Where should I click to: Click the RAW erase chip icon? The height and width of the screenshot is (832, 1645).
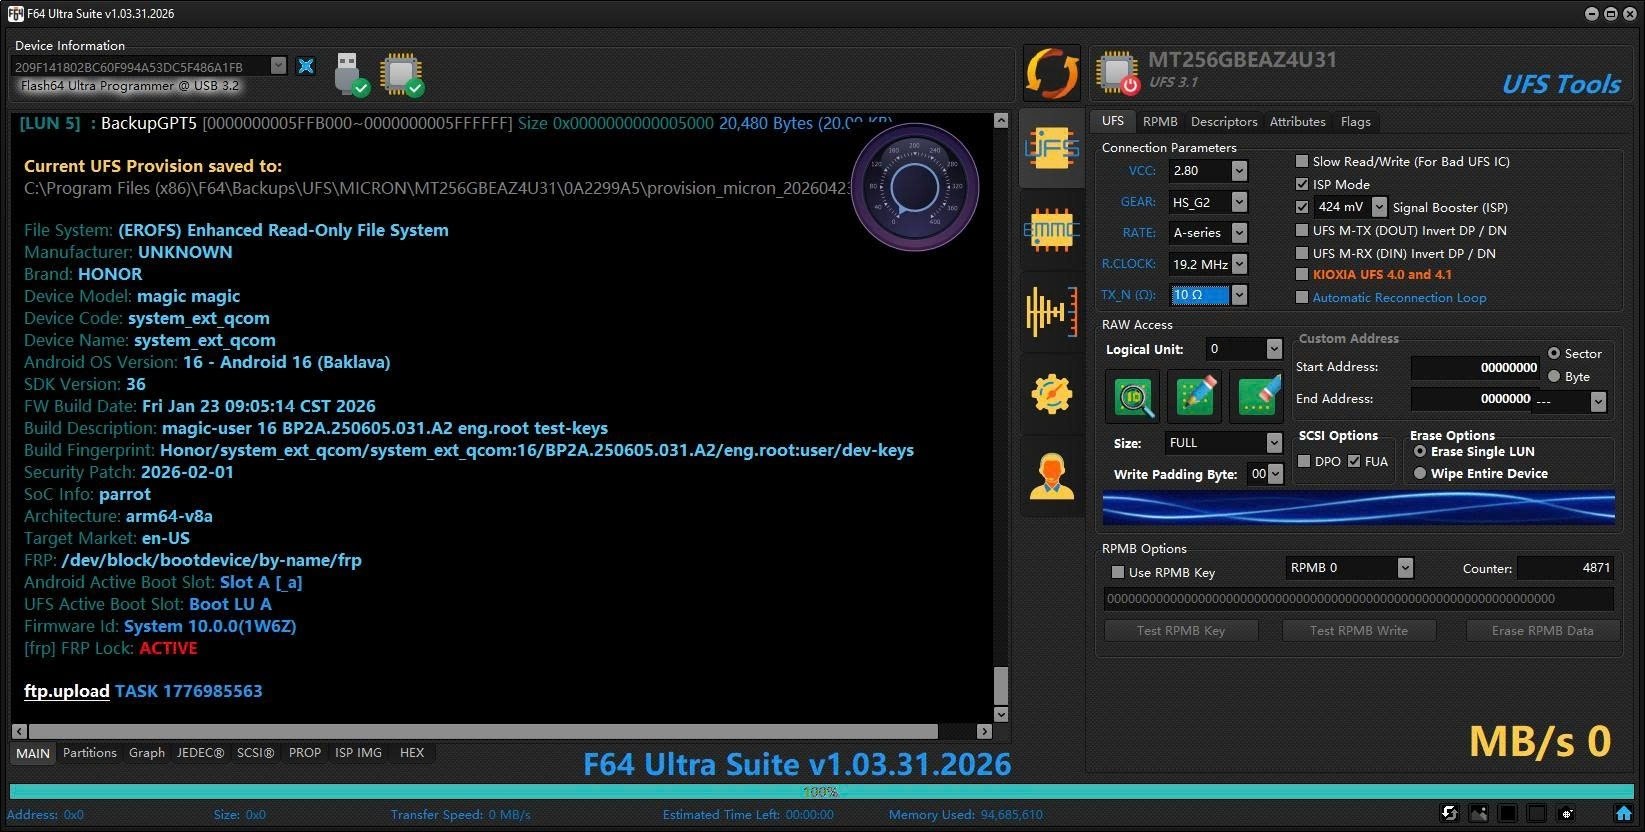tap(1257, 396)
